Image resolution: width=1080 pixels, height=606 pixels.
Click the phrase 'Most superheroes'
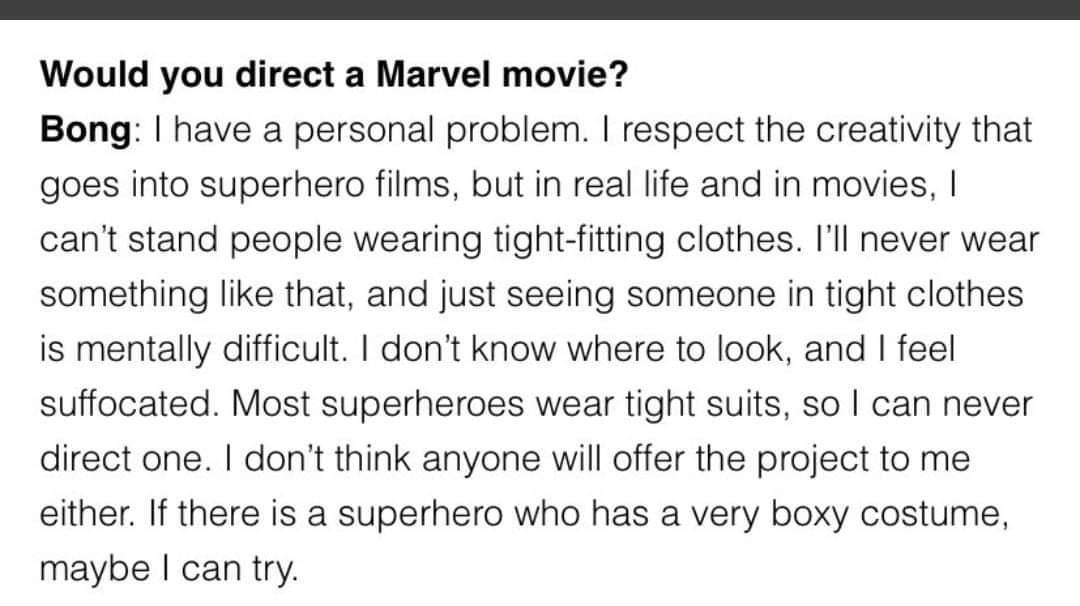[377, 404]
